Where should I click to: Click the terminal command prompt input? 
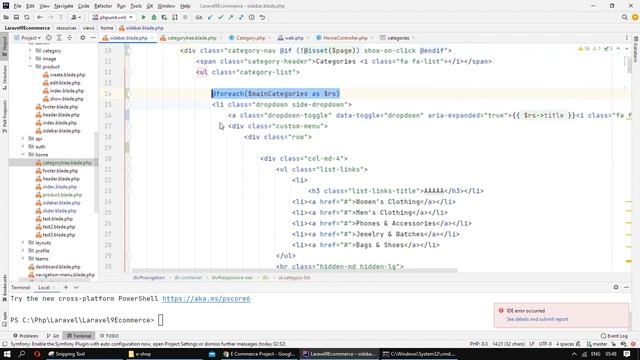160,320
